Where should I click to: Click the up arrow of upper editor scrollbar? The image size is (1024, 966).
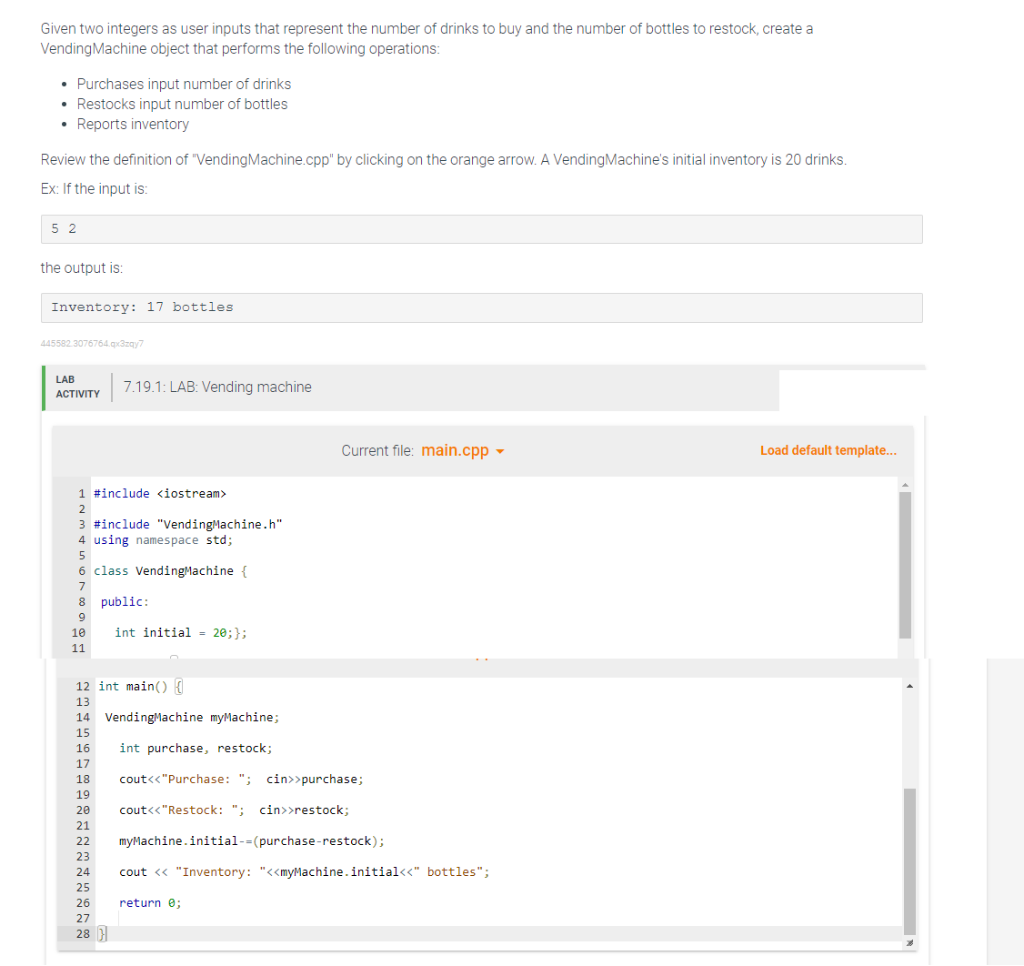pos(905,485)
